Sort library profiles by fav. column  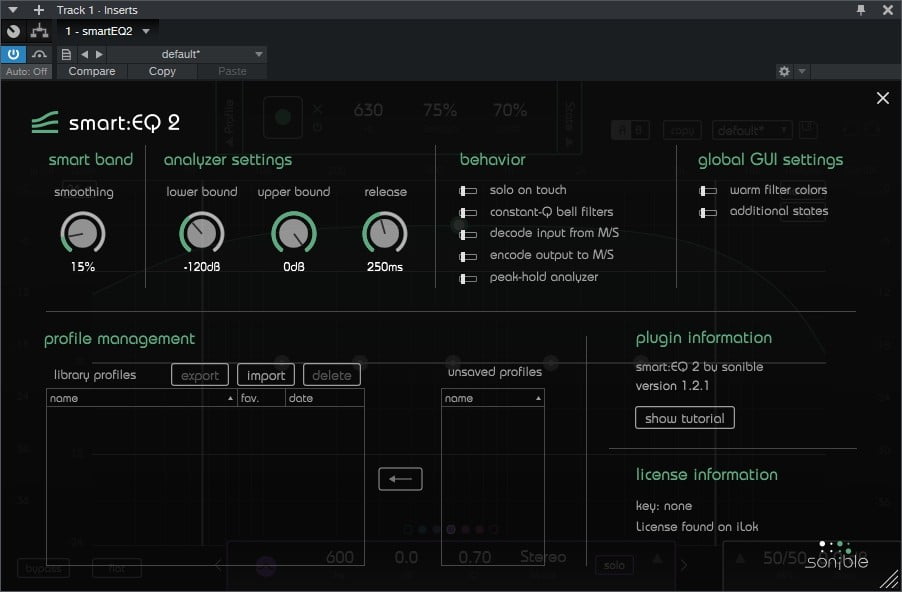261,398
